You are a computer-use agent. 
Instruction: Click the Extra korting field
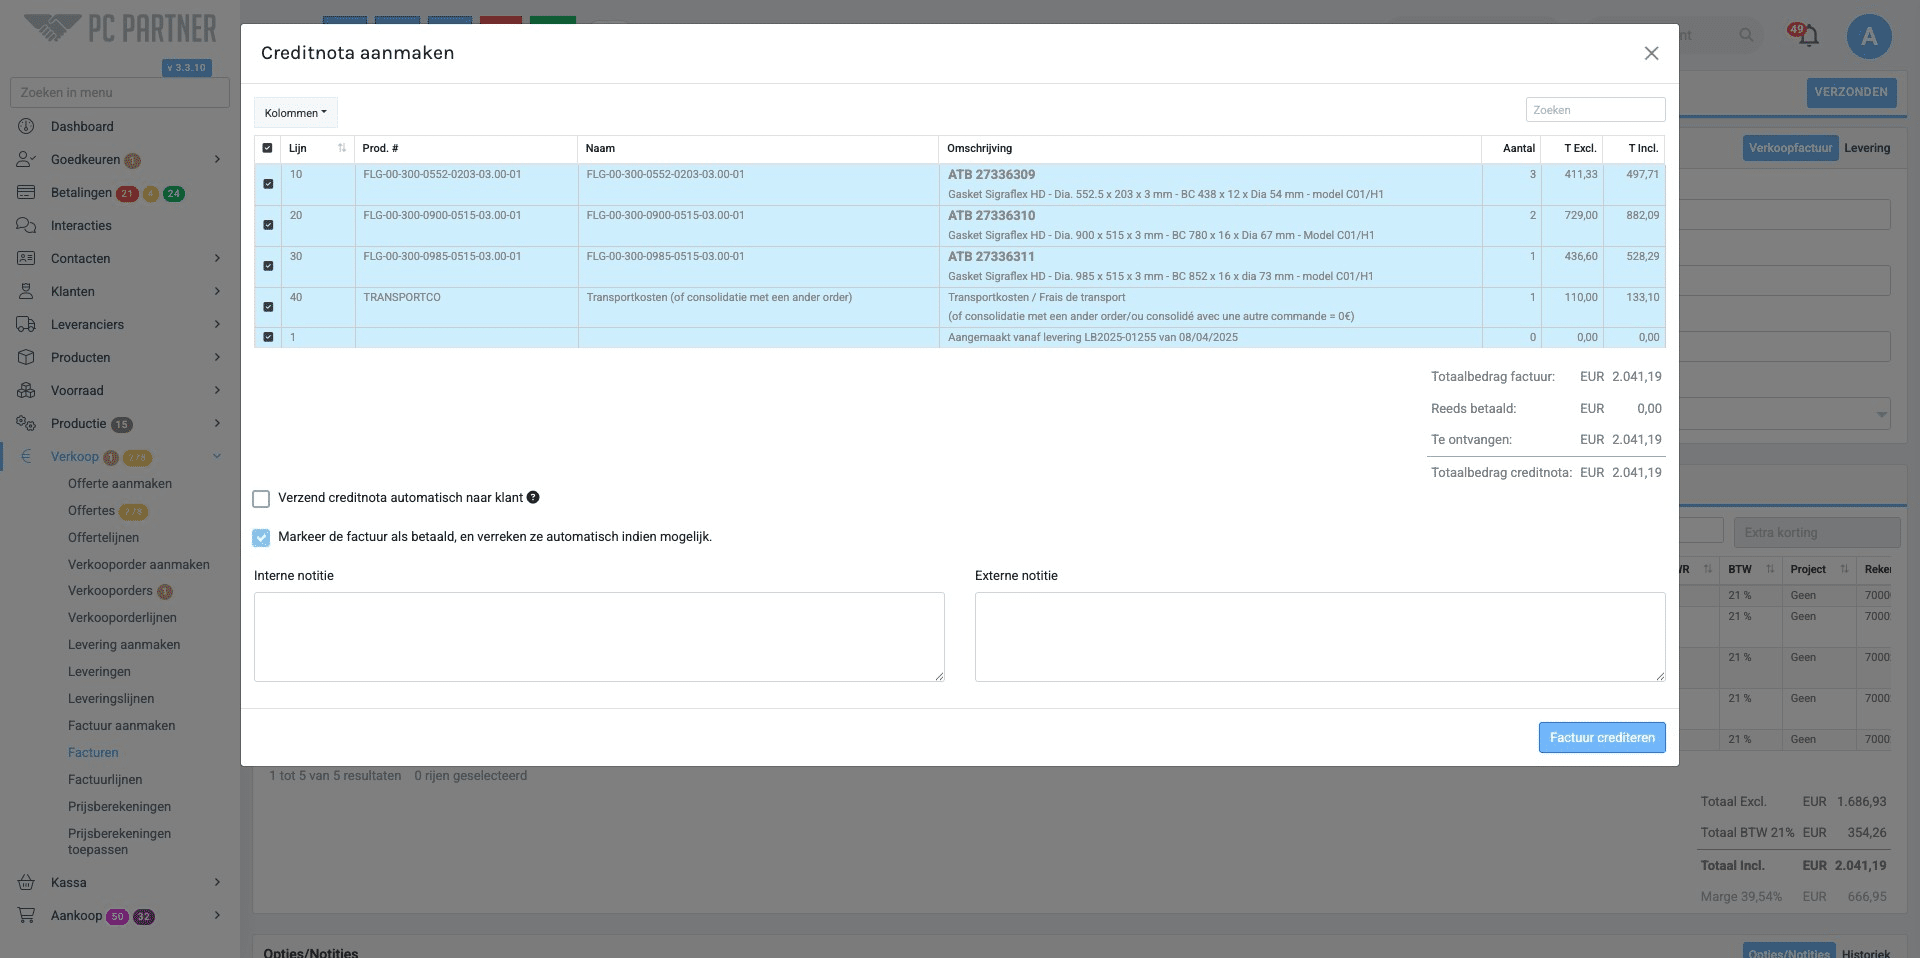1816,532
